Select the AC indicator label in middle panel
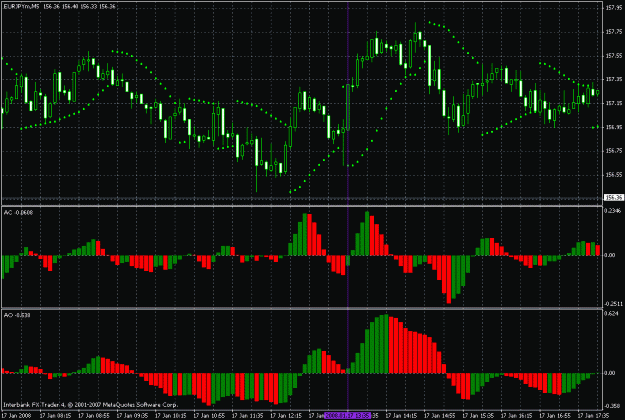The width and height of the screenshot is (625, 420). pos(18,213)
